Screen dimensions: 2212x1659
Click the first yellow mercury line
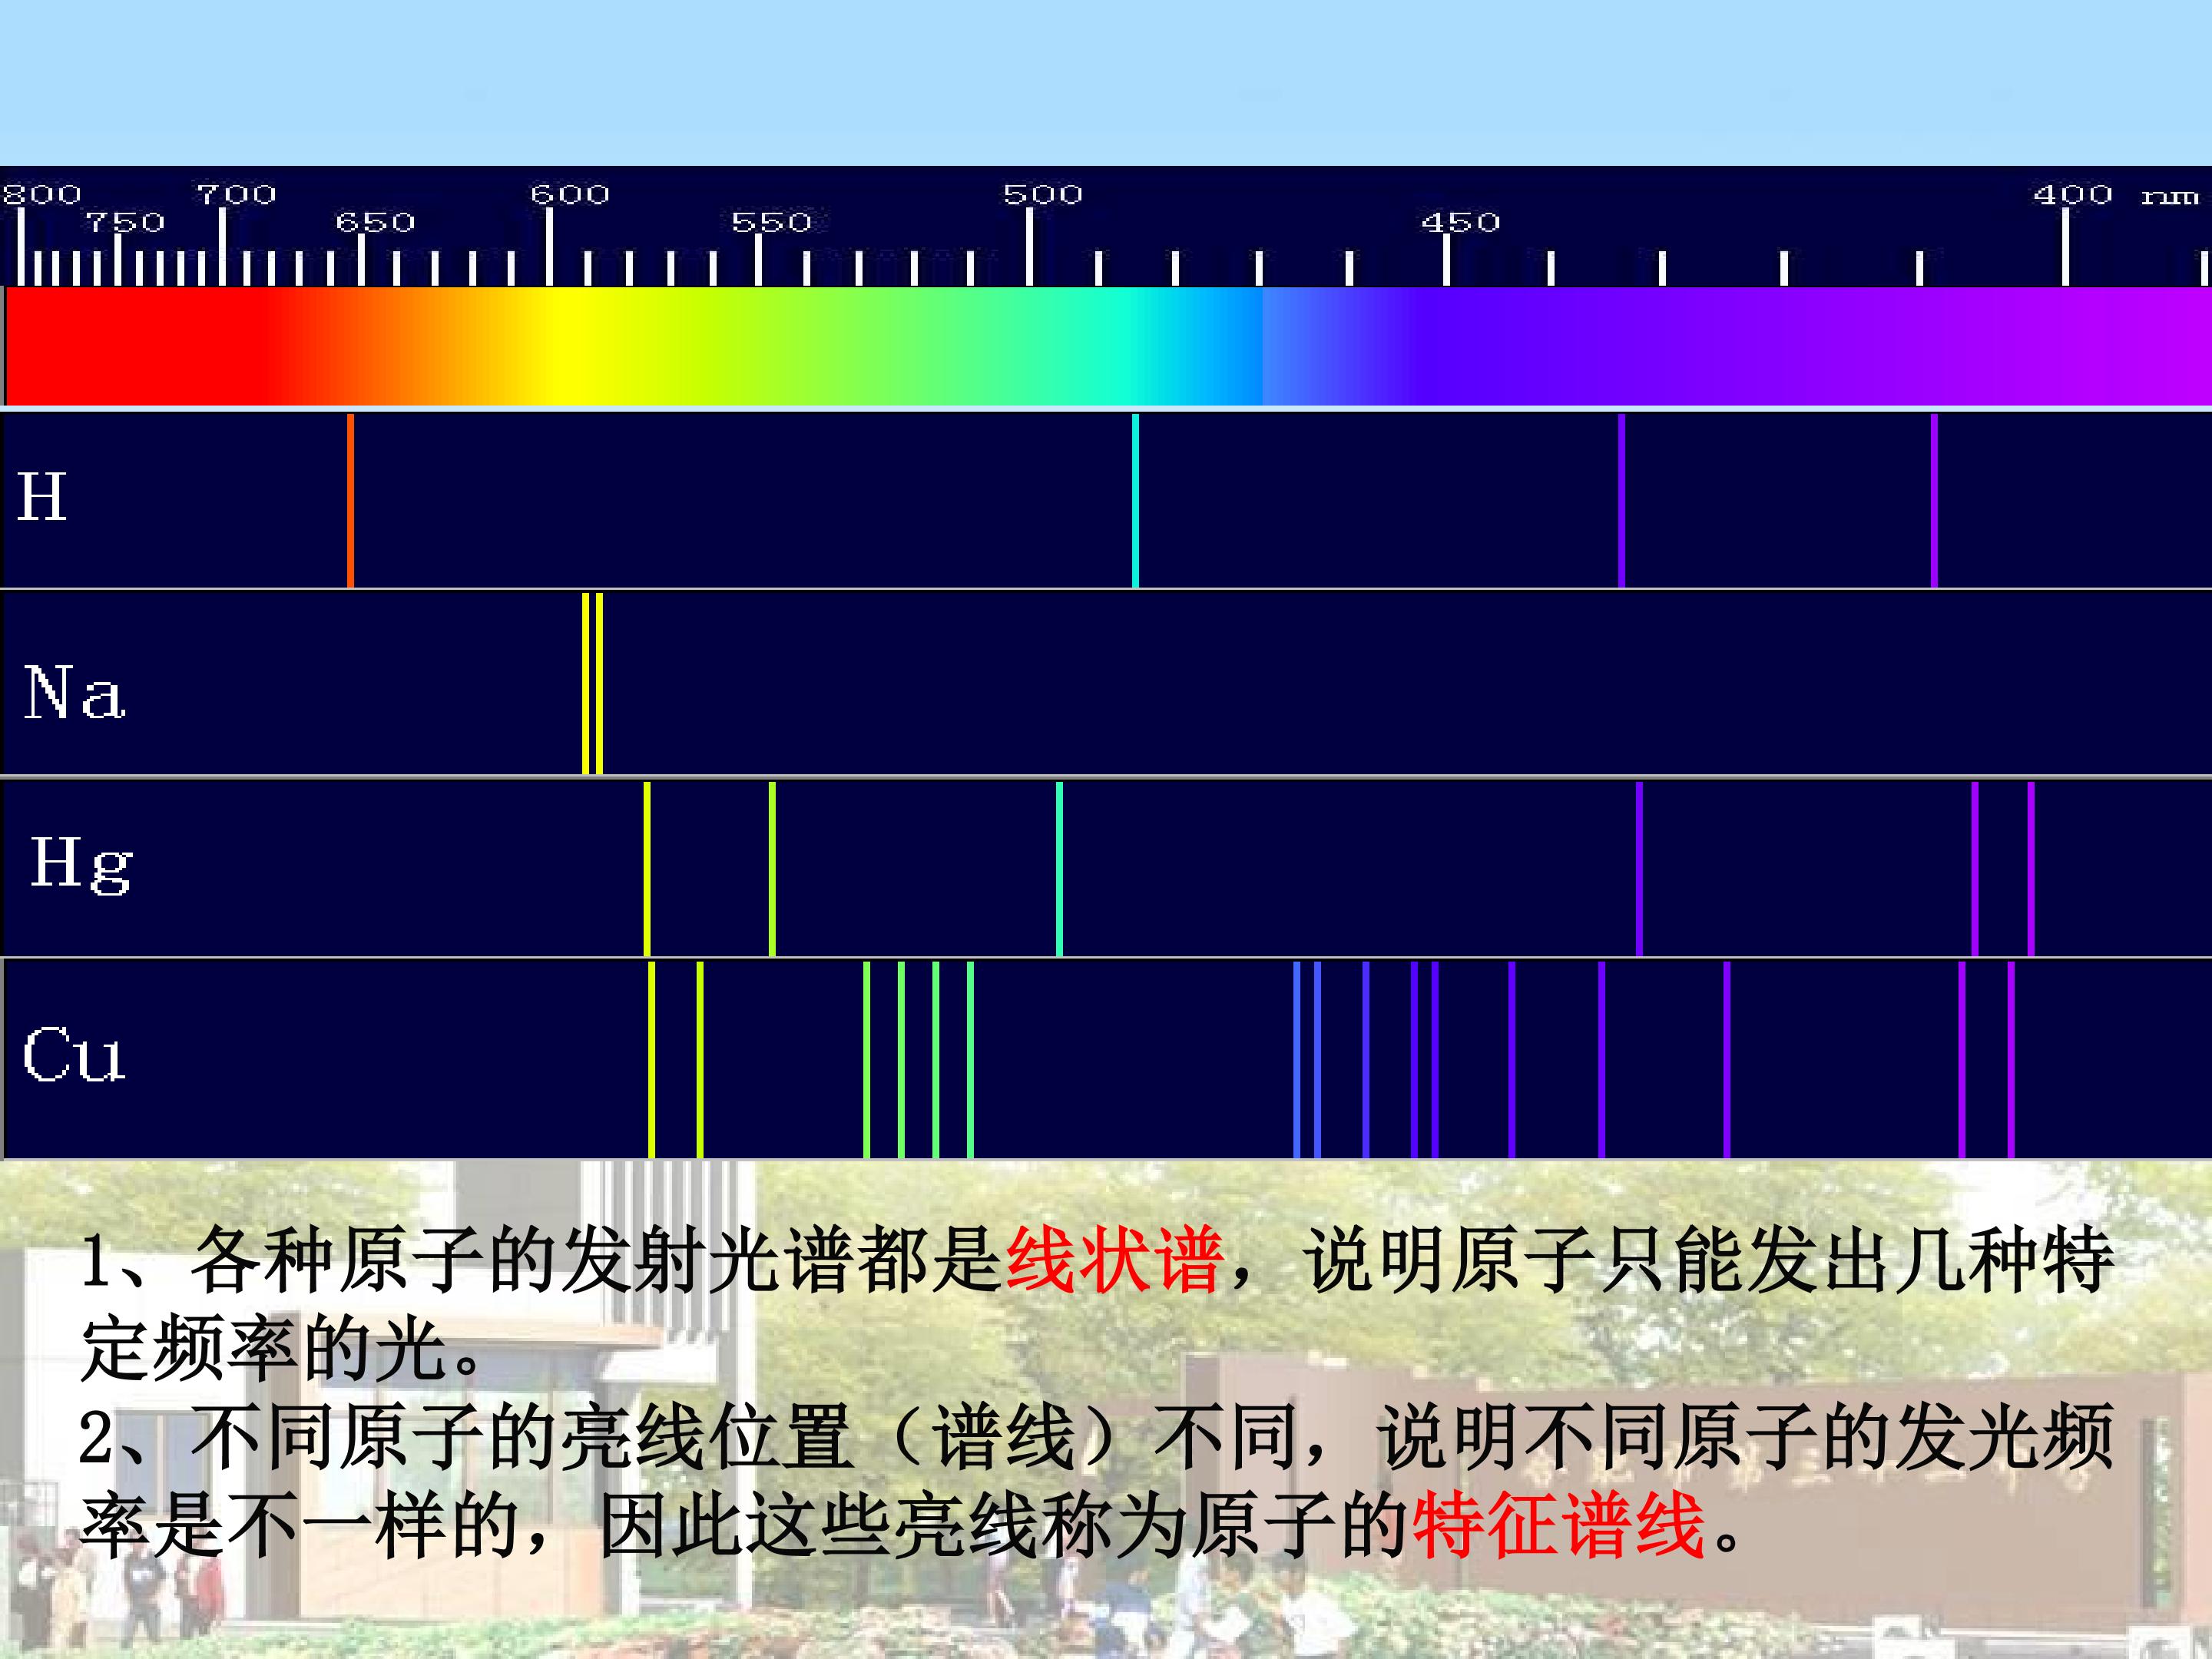647,868
